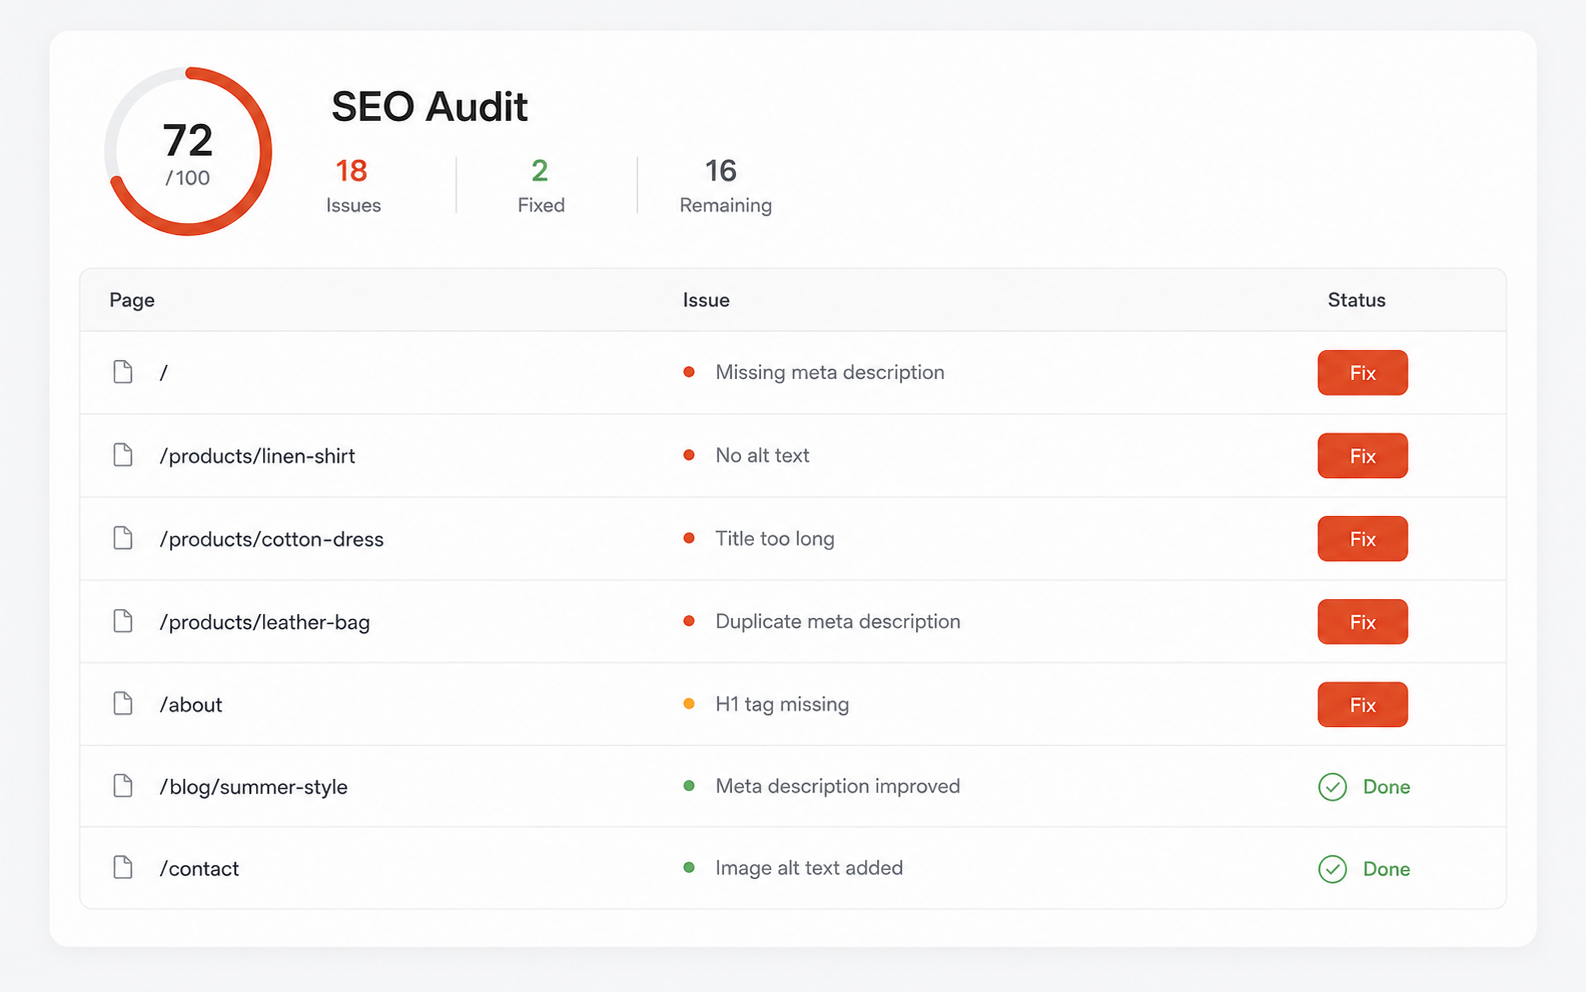The width and height of the screenshot is (1586, 992).
Task: Fix the Title too long issue
Action: (x=1362, y=539)
